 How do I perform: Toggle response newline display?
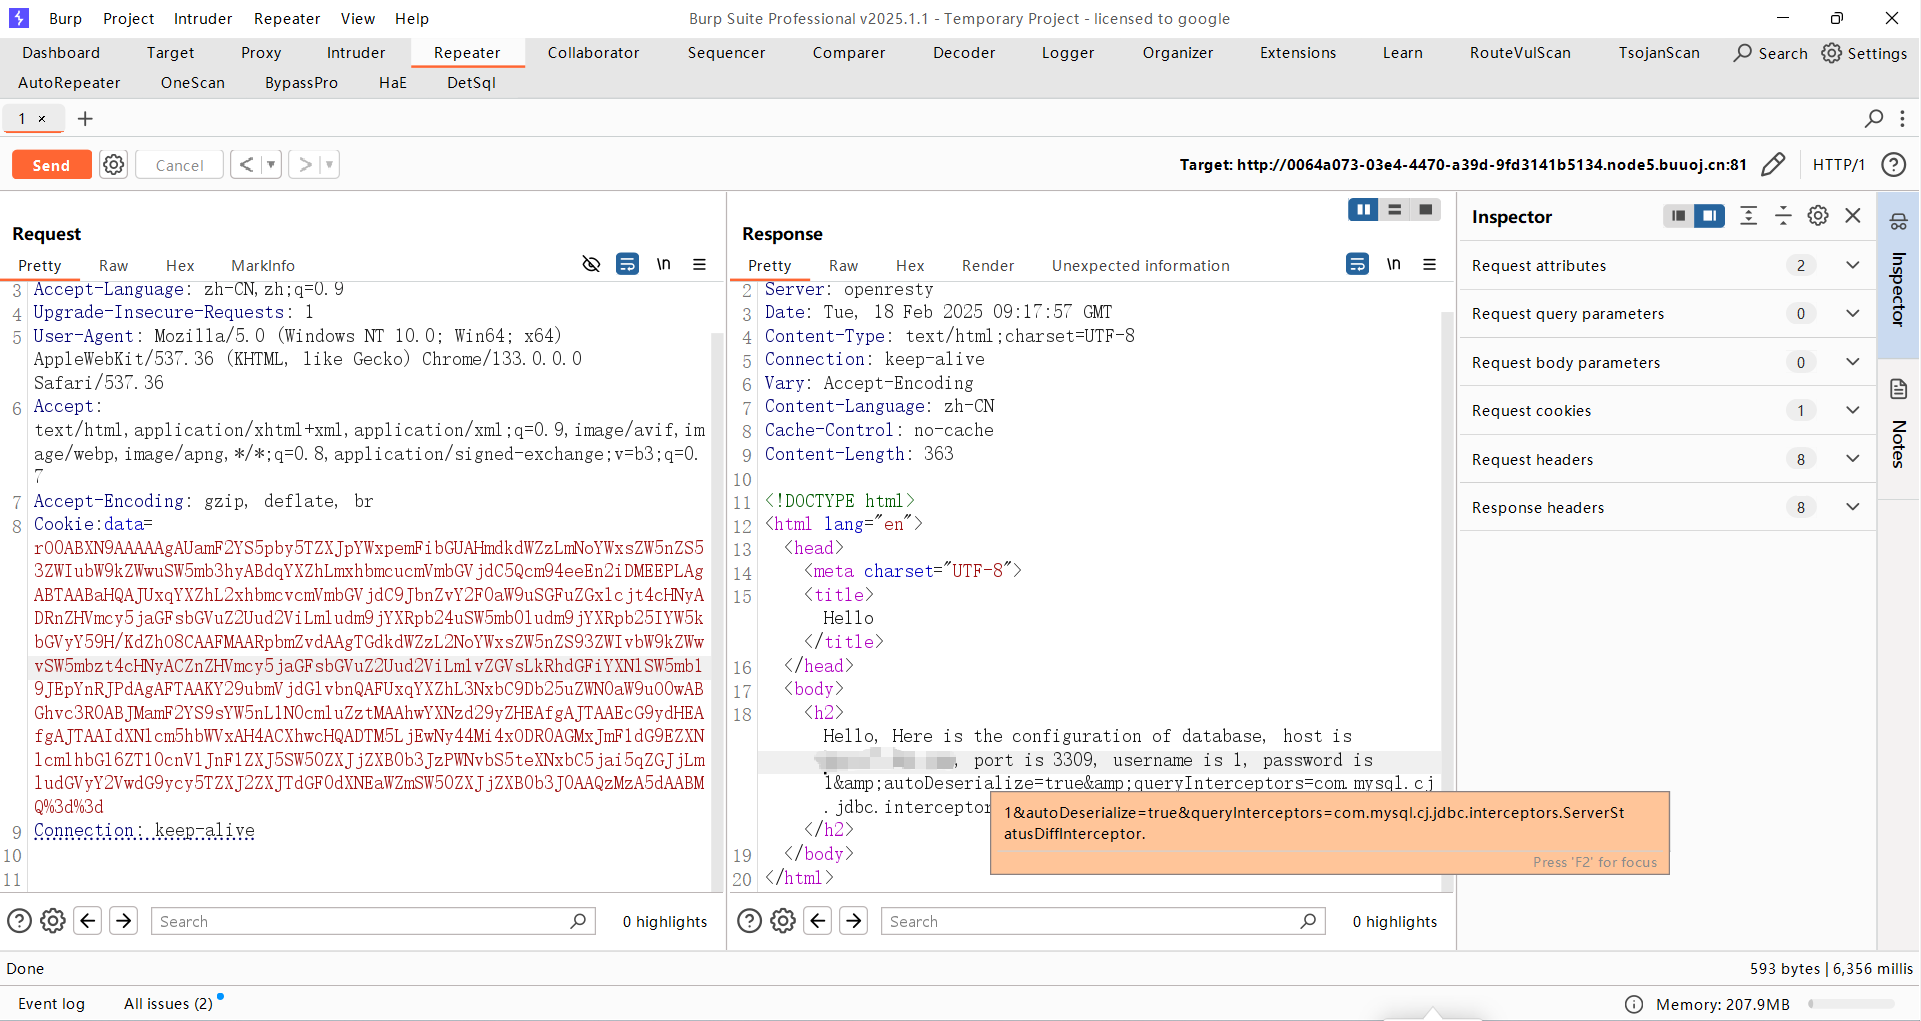tap(1394, 264)
